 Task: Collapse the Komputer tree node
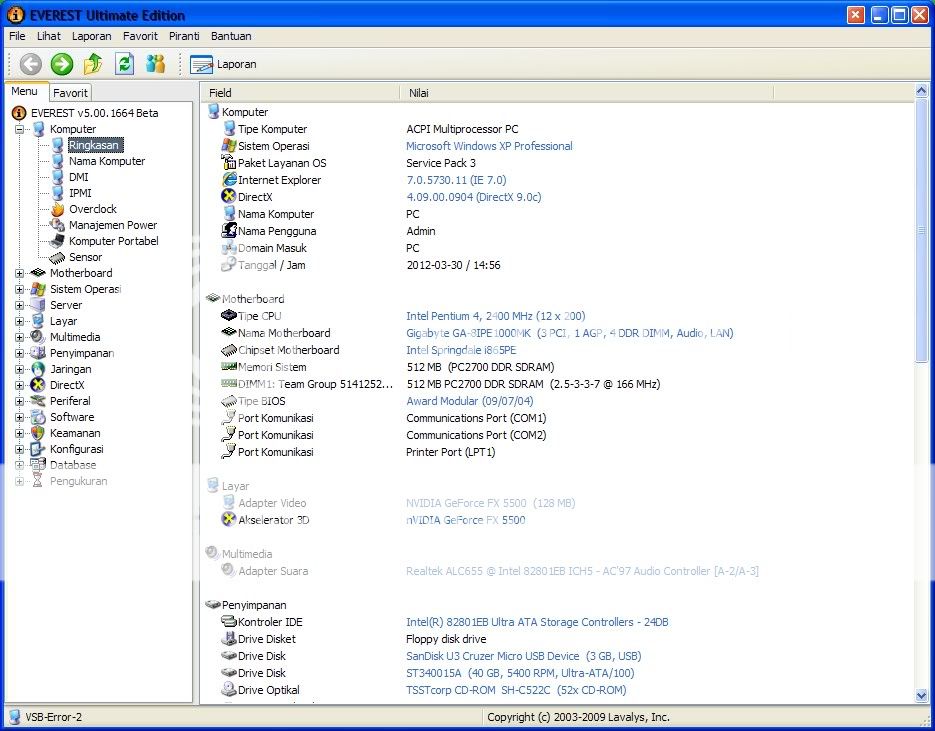click(x=19, y=129)
